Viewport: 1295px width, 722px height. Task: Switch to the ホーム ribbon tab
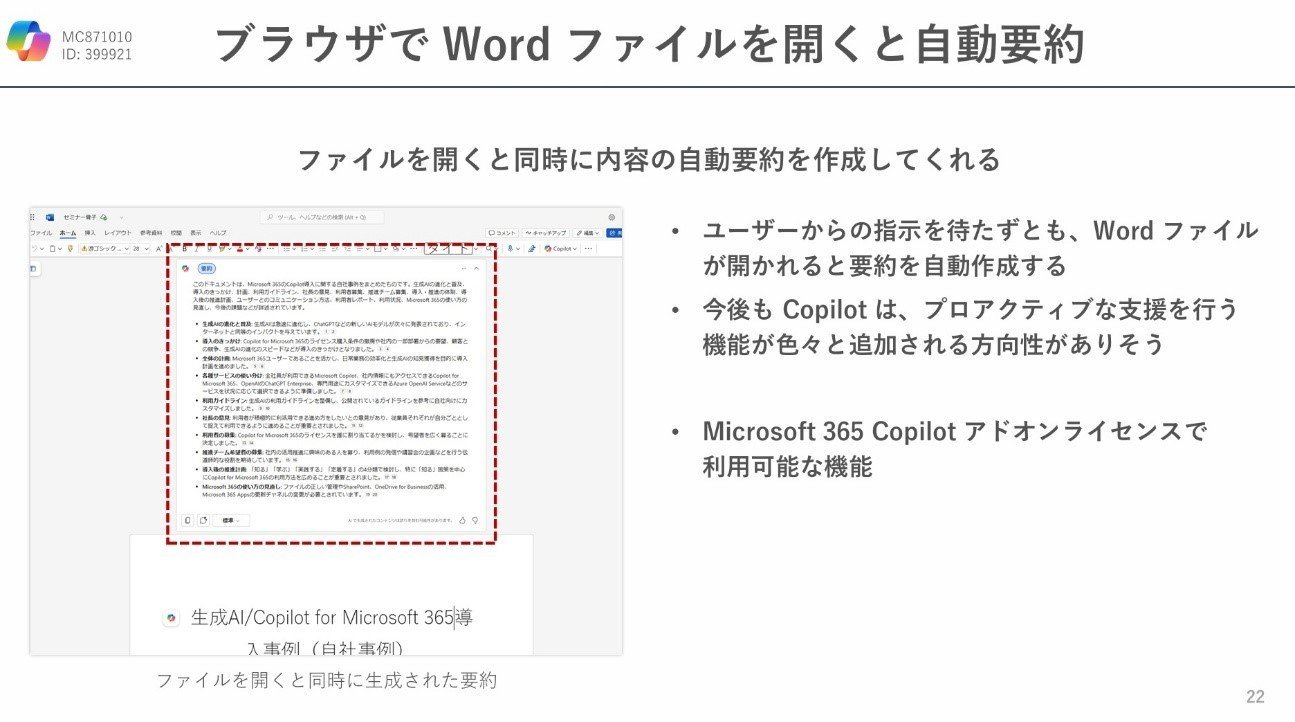click(69, 232)
